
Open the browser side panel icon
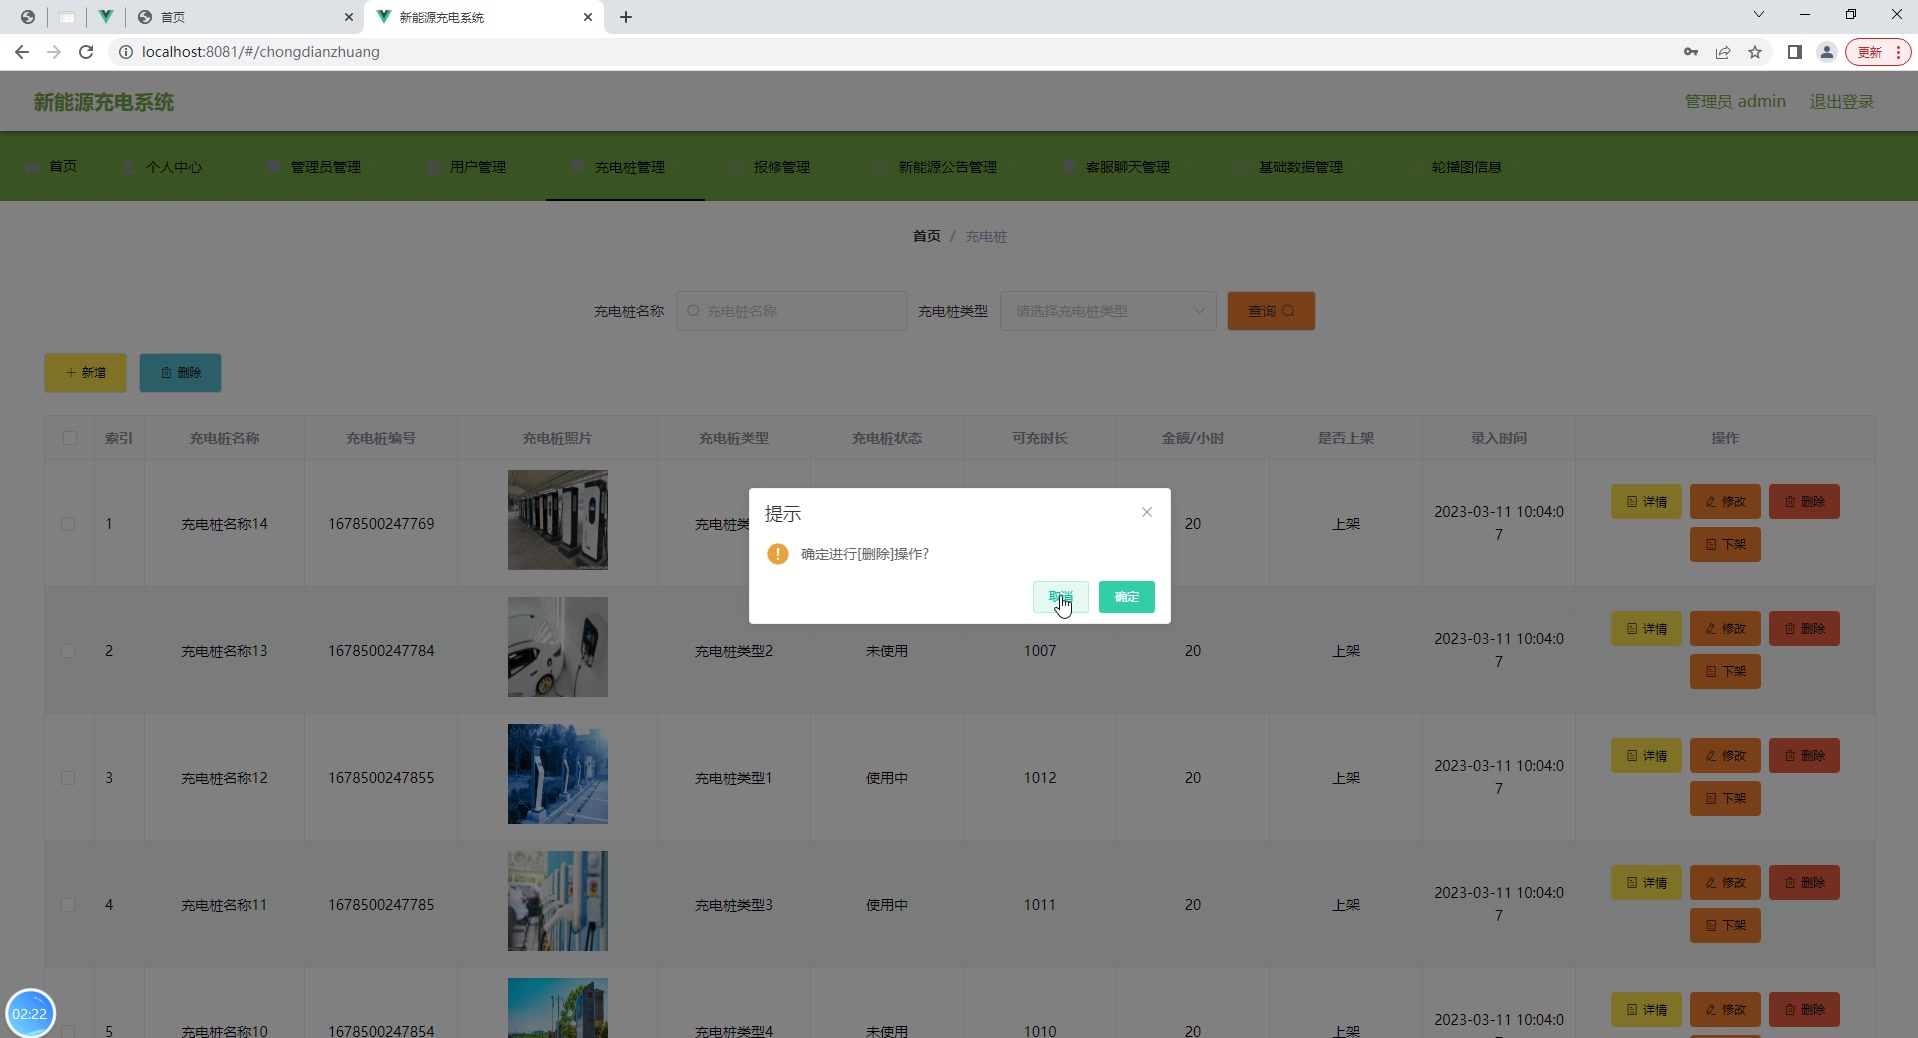pyautogui.click(x=1795, y=52)
